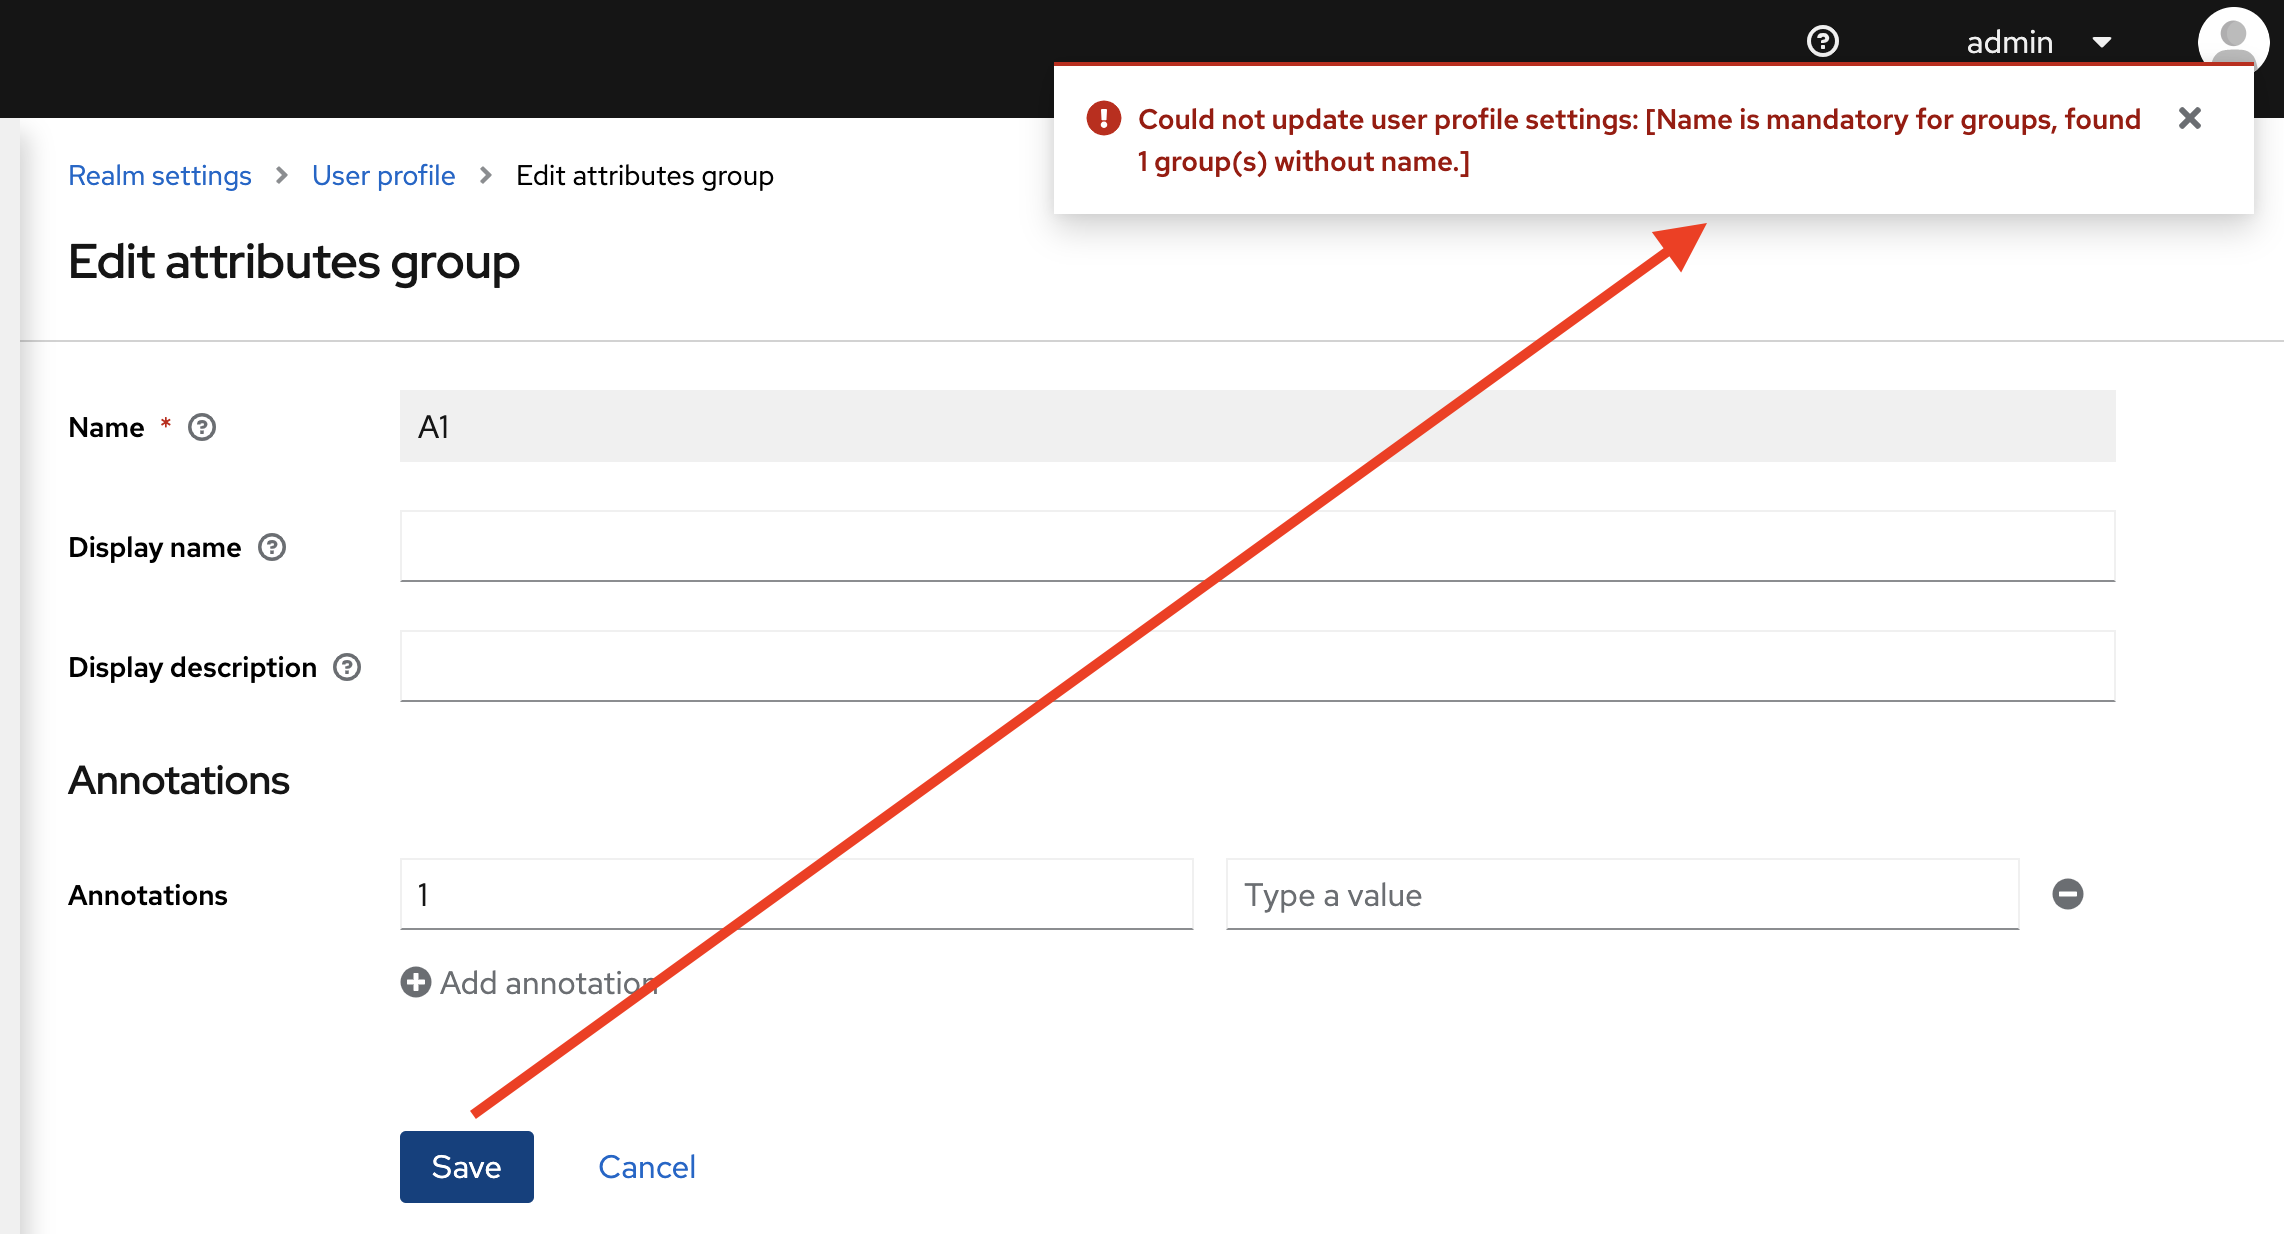Open the Name field help tooltip
The height and width of the screenshot is (1234, 2284).
pyautogui.click(x=201, y=427)
